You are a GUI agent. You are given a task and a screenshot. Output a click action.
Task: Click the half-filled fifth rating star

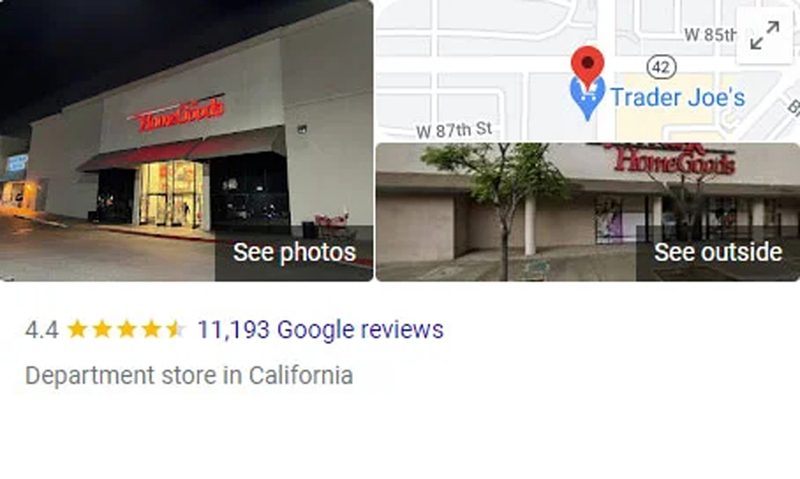pos(176,330)
